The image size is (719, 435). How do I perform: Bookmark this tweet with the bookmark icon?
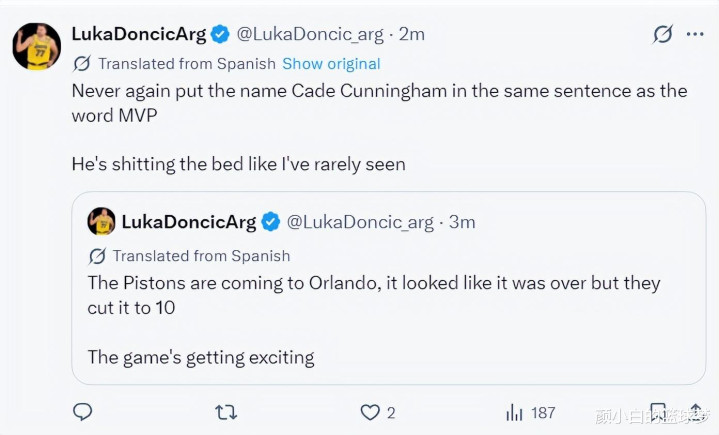pos(658,412)
